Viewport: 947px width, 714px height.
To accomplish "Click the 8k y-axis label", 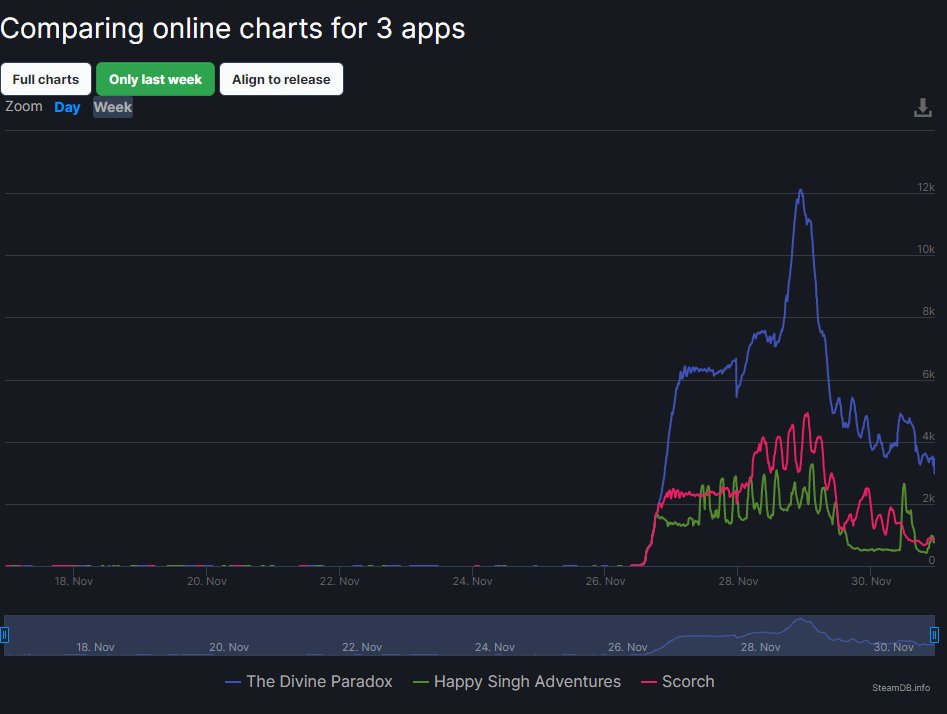I will (928, 311).
